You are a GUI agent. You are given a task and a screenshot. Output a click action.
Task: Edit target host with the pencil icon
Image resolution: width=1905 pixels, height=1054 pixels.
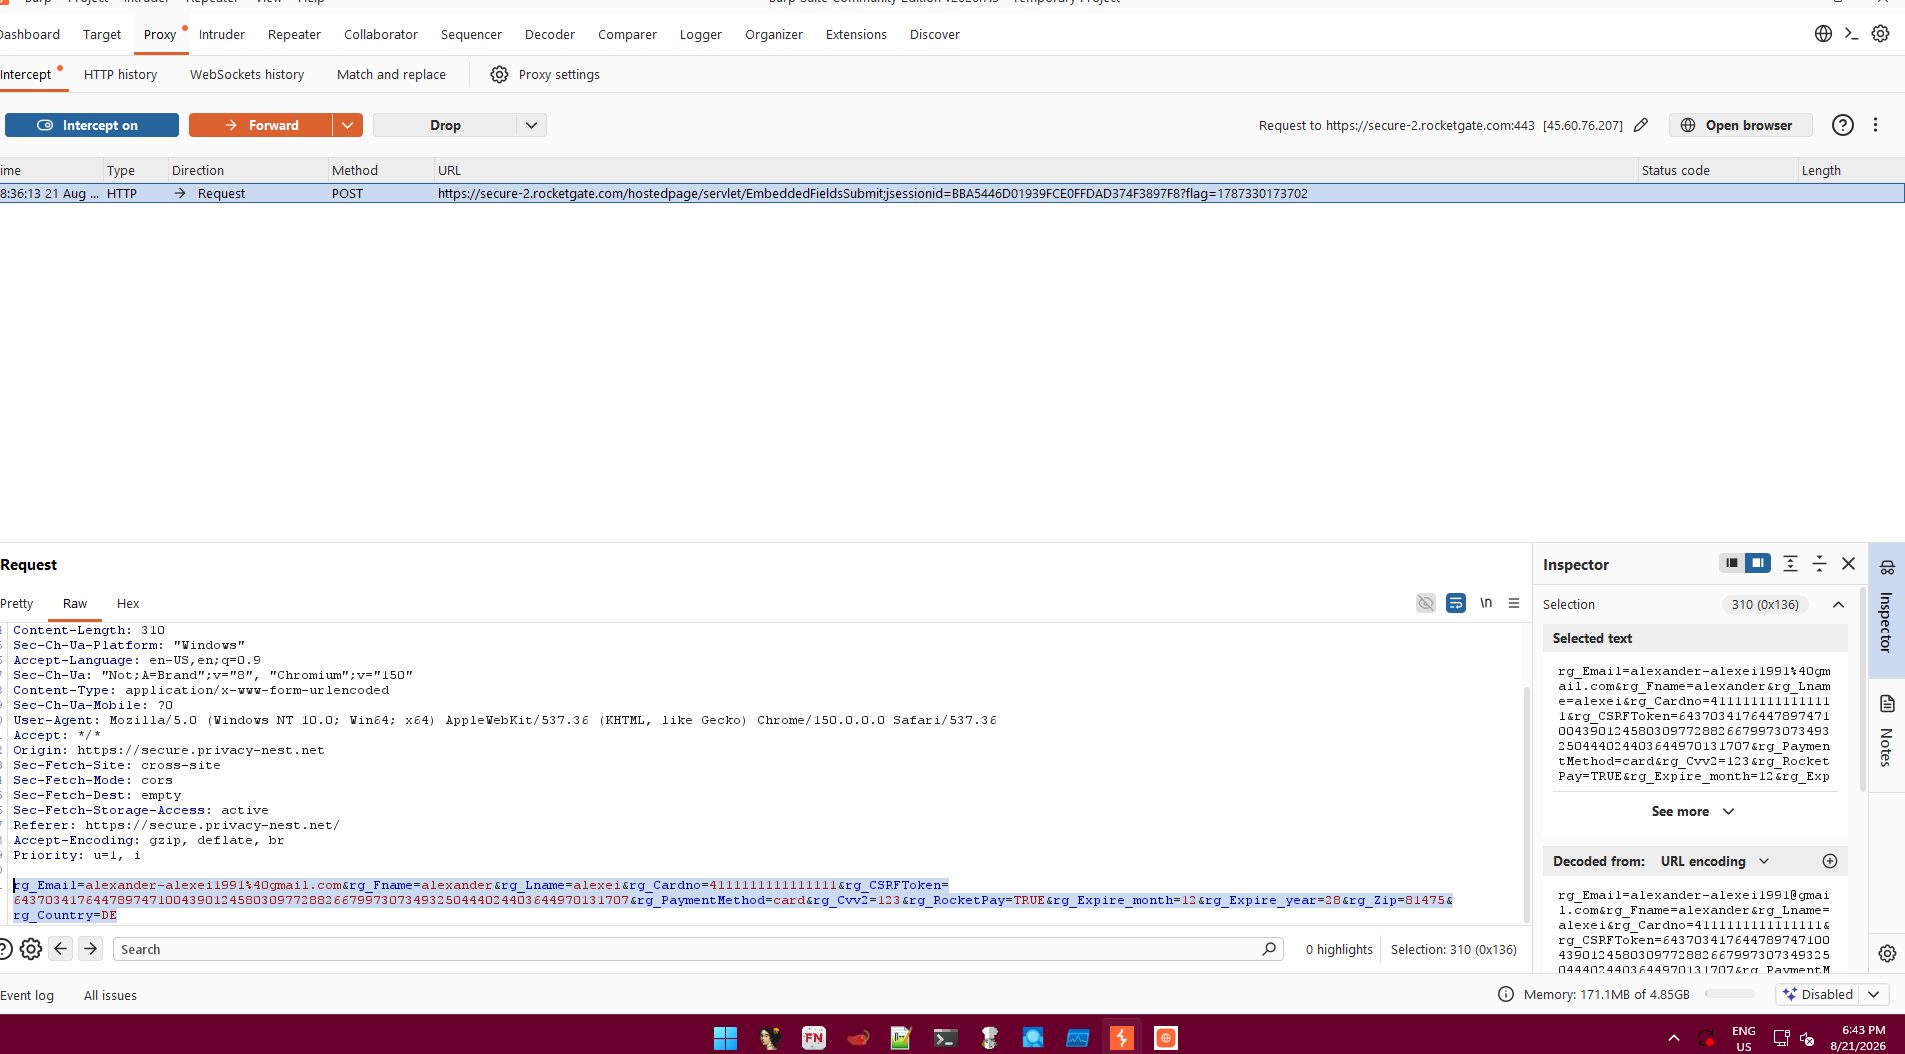[1641, 125]
